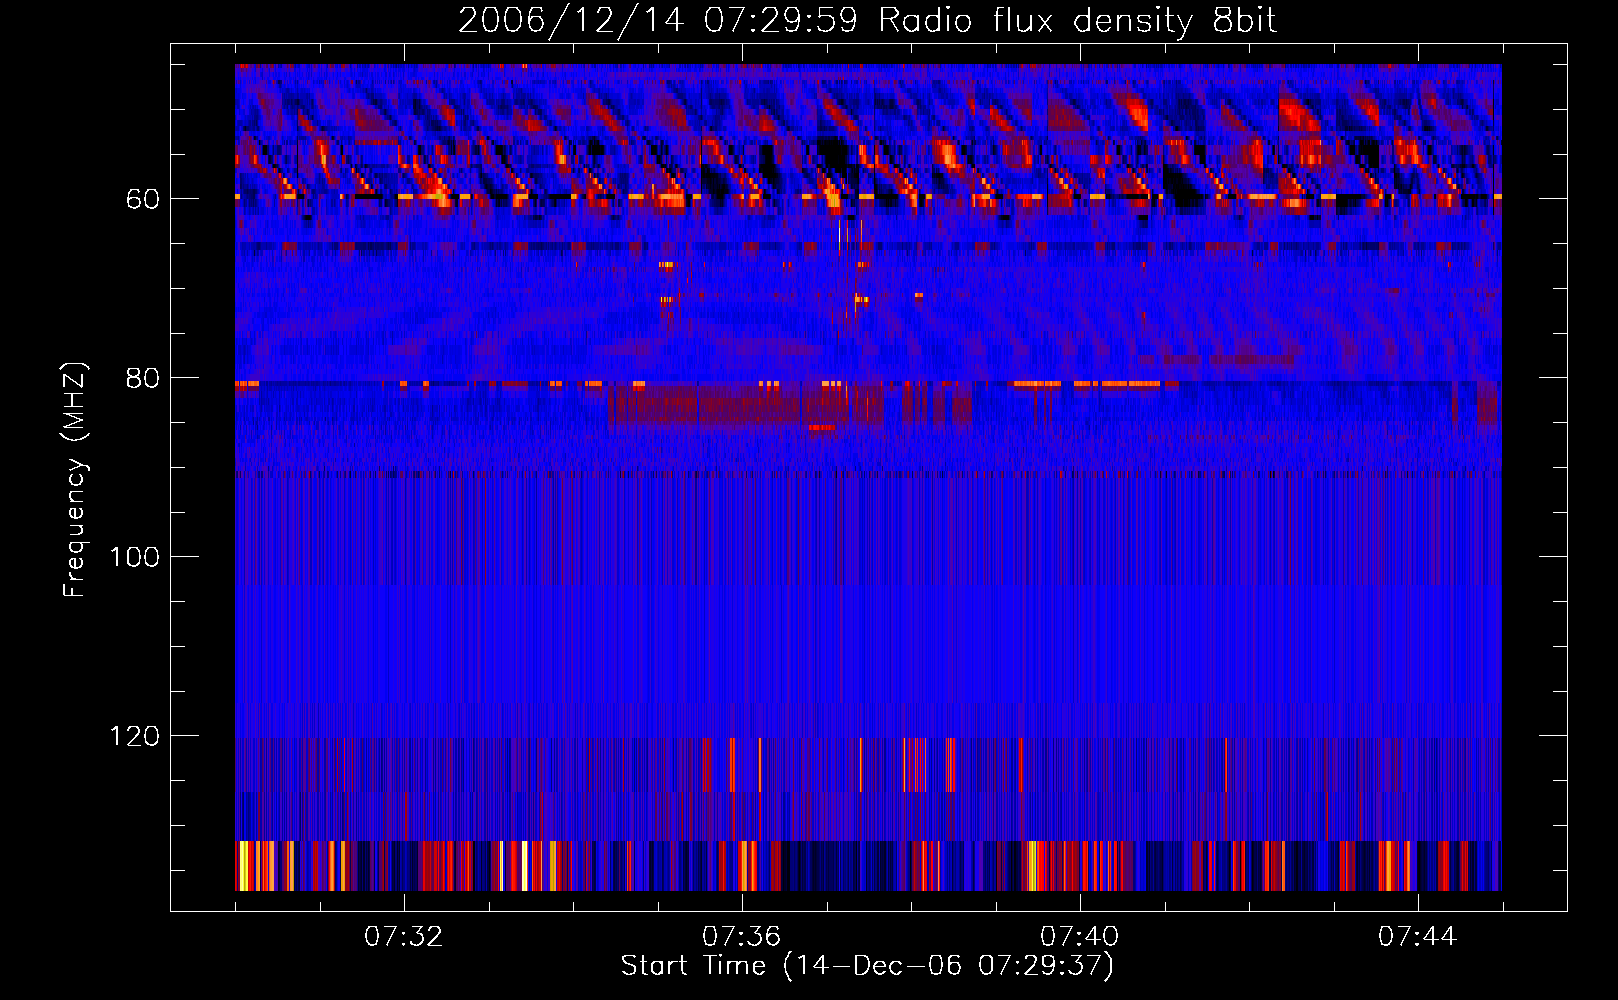Click the 100 frequency tick label
Screen dimensions: 1618x1000
pos(135,557)
